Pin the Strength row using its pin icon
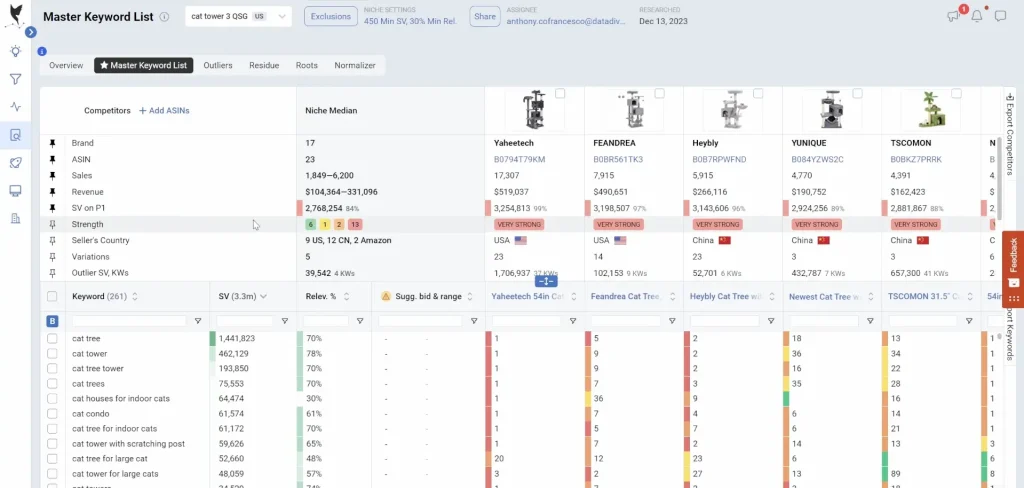1024x488 pixels. pyautogui.click(x=52, y=224)
